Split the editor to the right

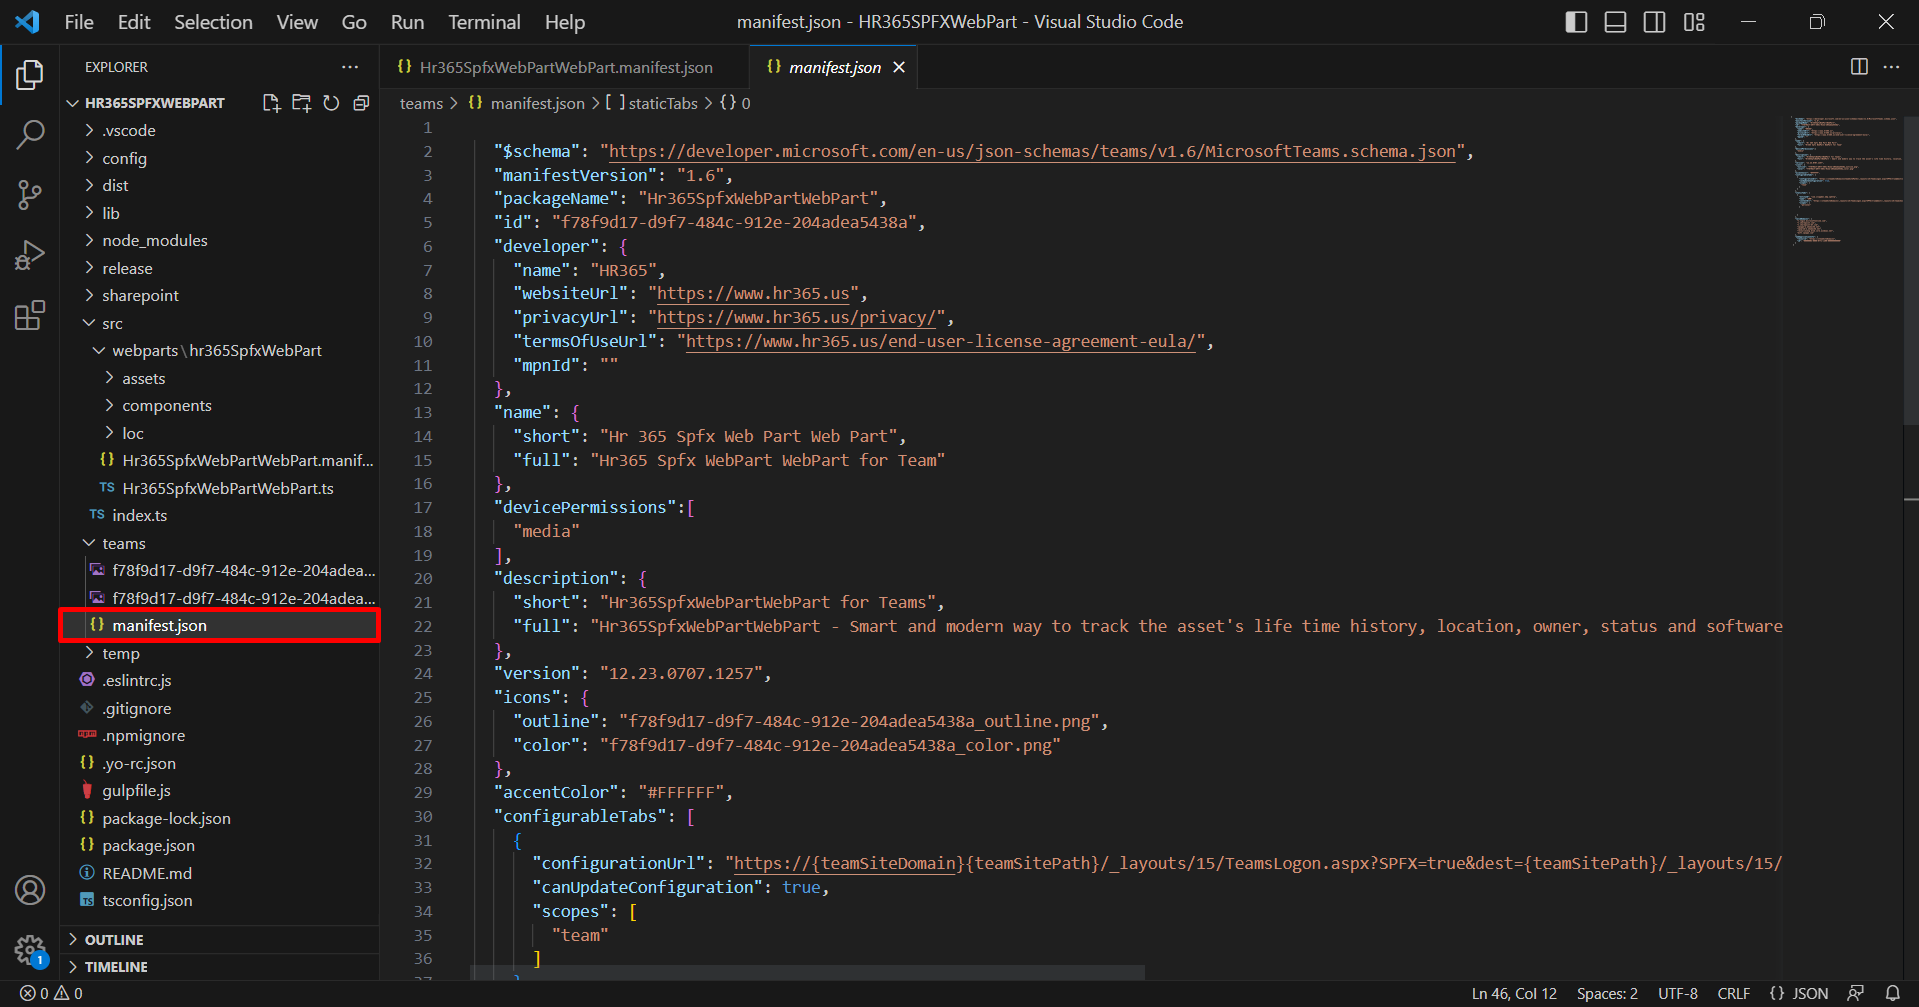point(1859,67)
